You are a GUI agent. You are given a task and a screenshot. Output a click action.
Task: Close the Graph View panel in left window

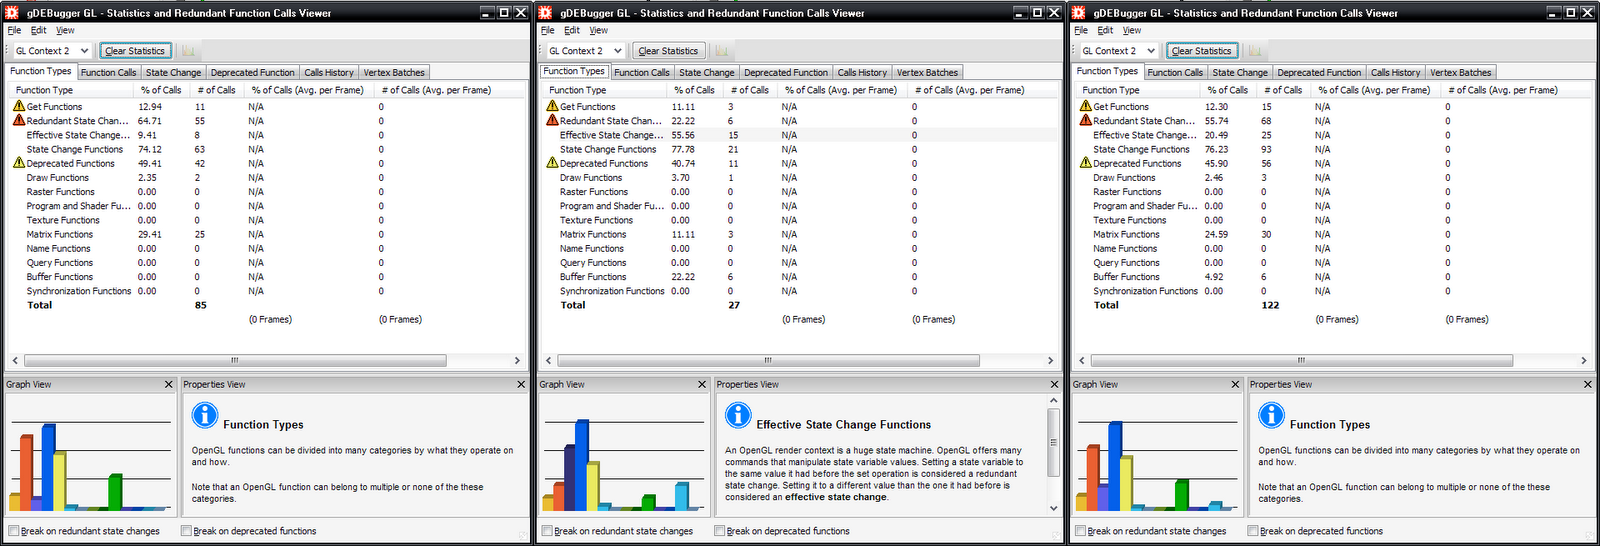click(168, 384)
